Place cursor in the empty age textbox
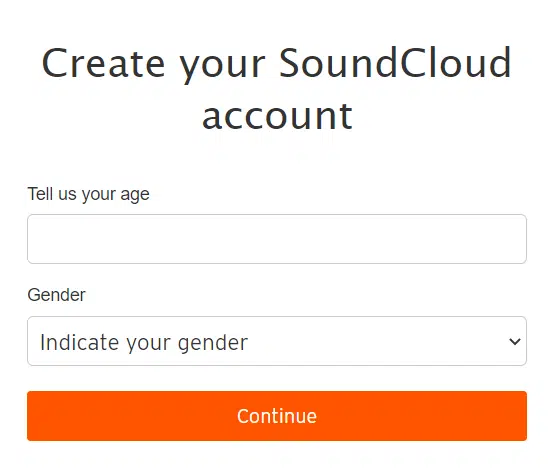Screen dimensions: 555x474 tap(277, 239)
